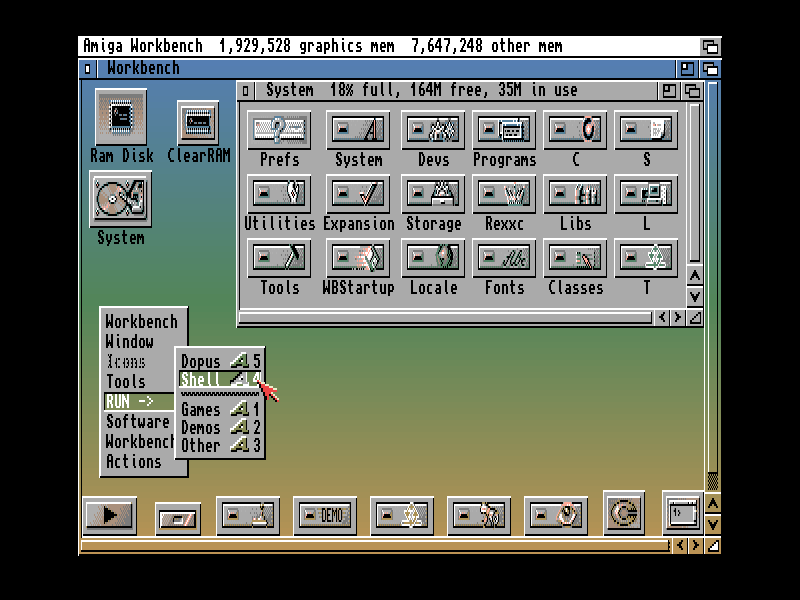Select Games in the RUN submenu
Screen dimensions: 800x600
point(220,409)
